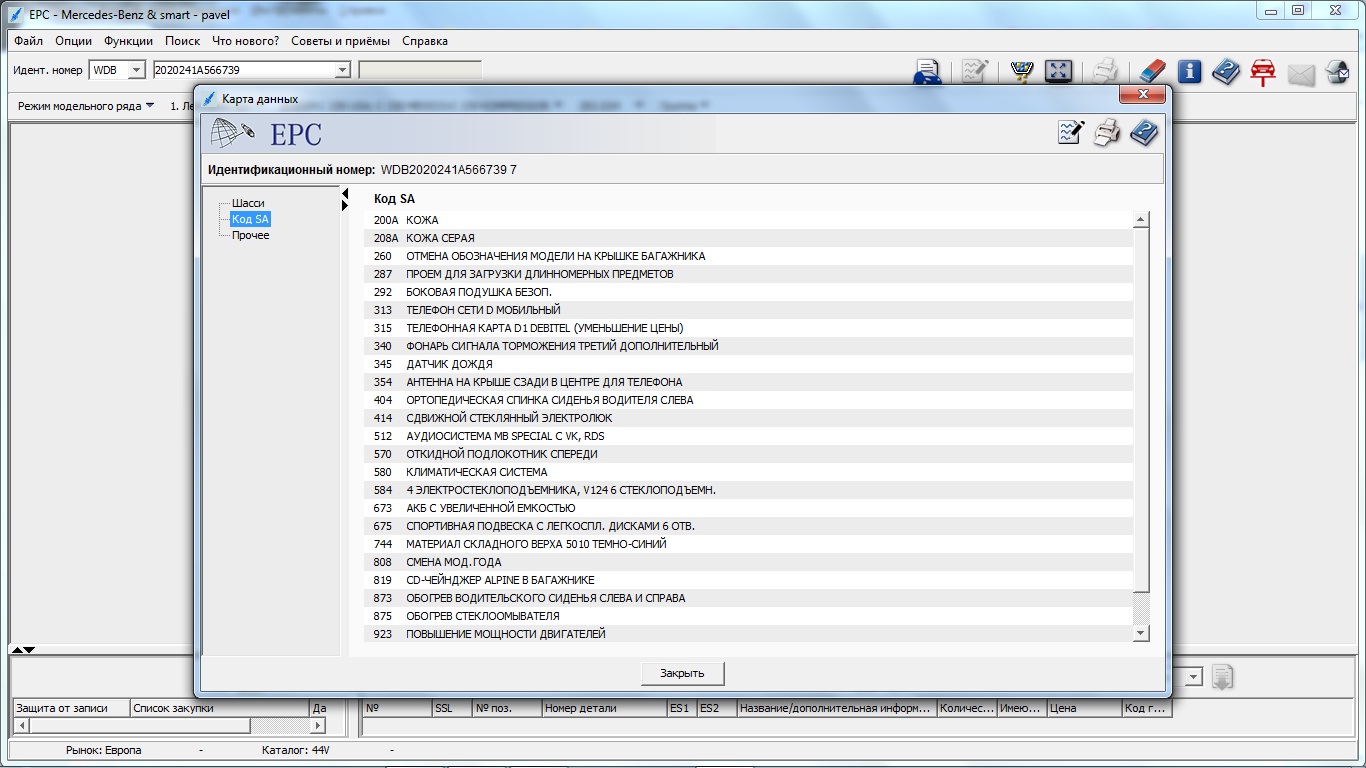The image size is (1366, 768).
Task: Click the greyed printer icon in main toolbar
Action: (x=1105, y=71)
